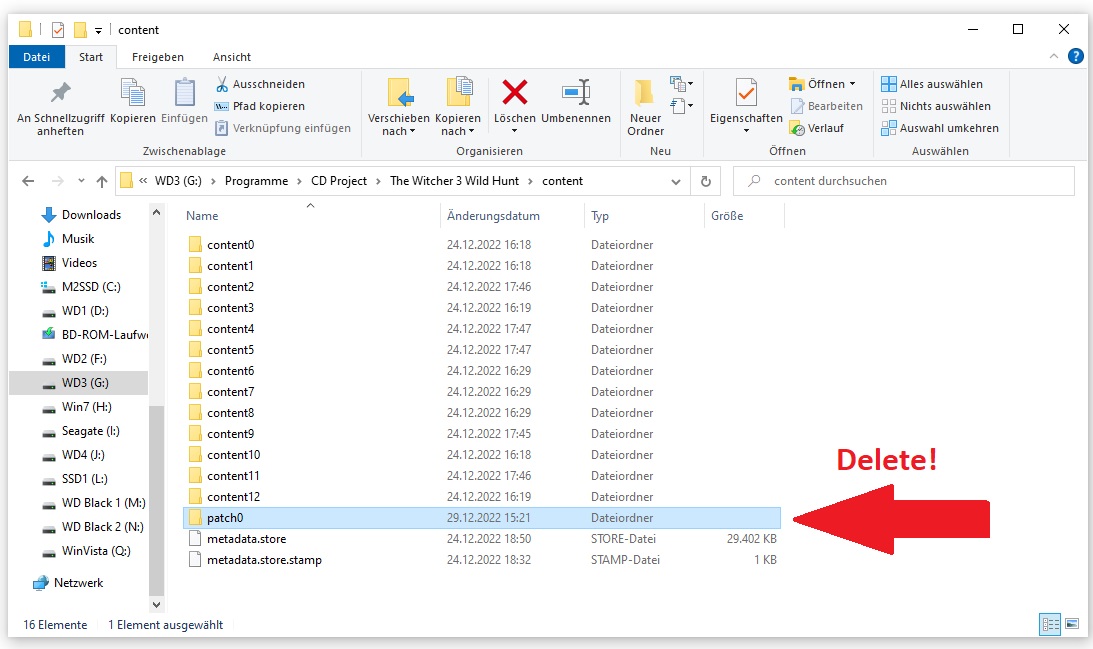Screen dimensions: 1093x649
Task: Click navigation pane scrollbar up arrow
Action: [156, 212]
